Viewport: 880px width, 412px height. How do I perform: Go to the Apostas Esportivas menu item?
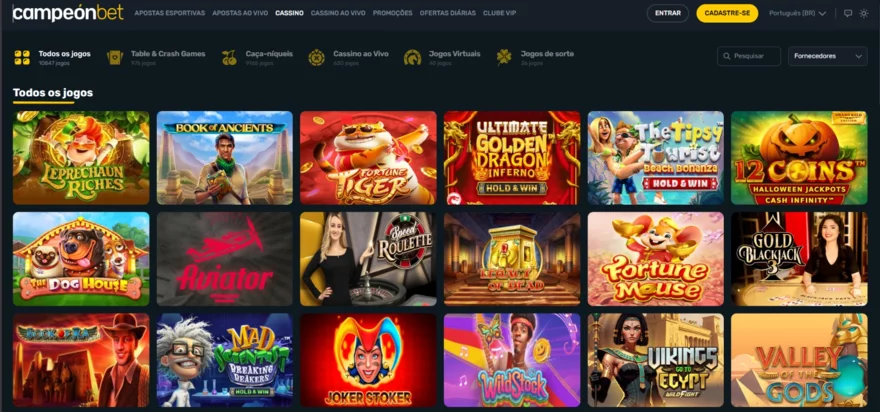(169, 13)
